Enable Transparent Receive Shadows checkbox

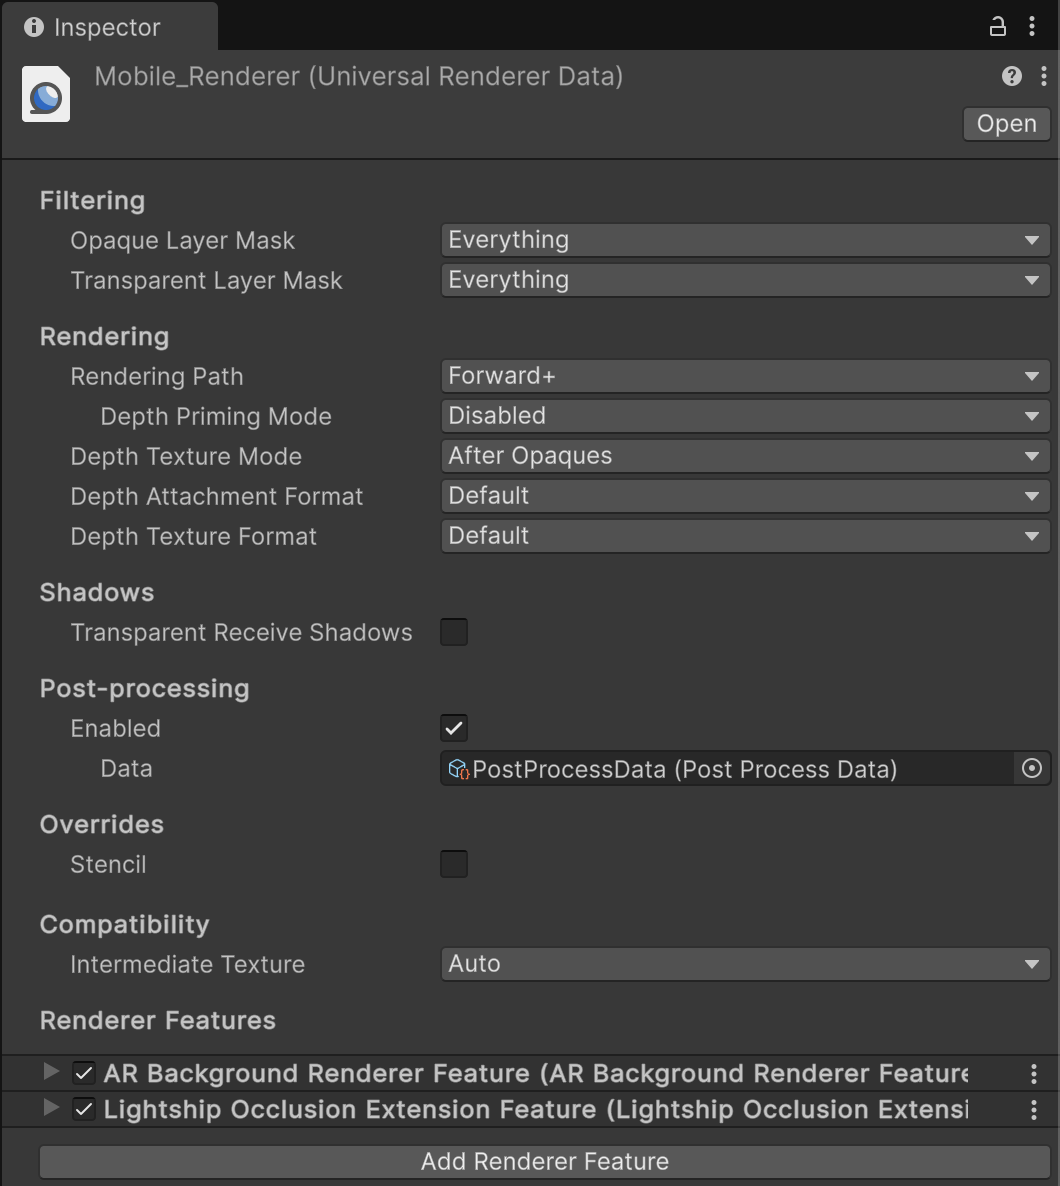point(454,632)
